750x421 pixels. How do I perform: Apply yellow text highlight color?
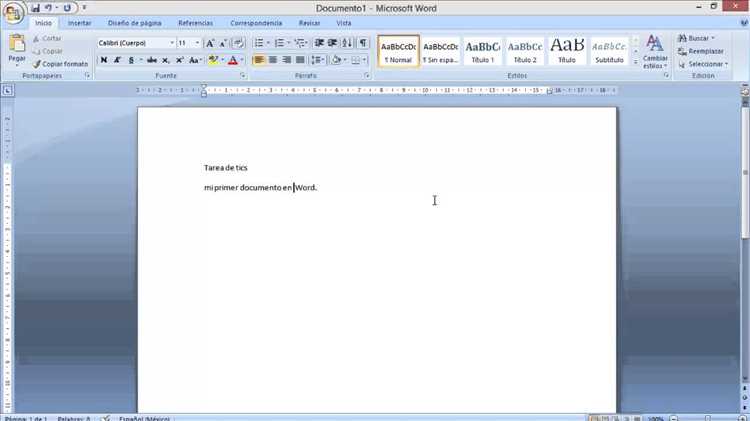(213, 60)
